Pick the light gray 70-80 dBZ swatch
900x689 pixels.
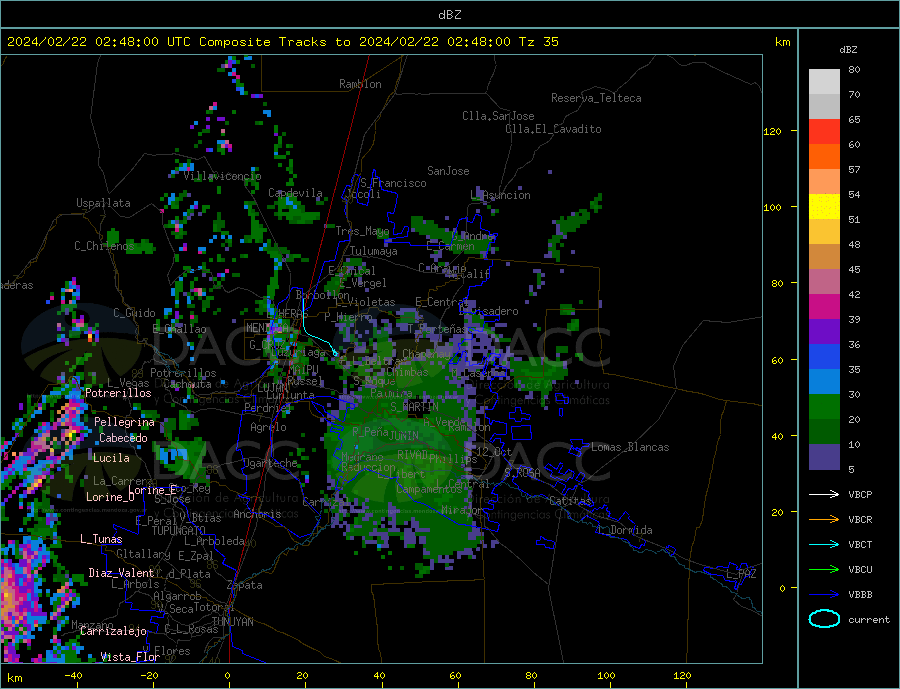tap(824, 82)
